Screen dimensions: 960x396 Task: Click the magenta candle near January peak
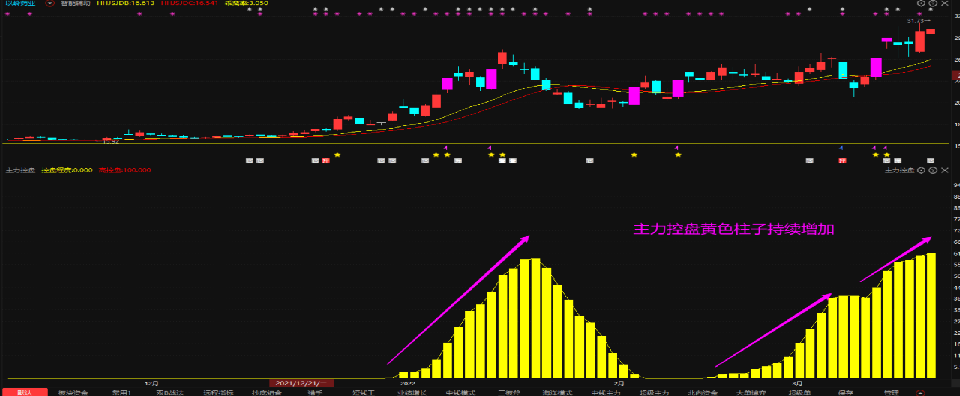[491, 78]
